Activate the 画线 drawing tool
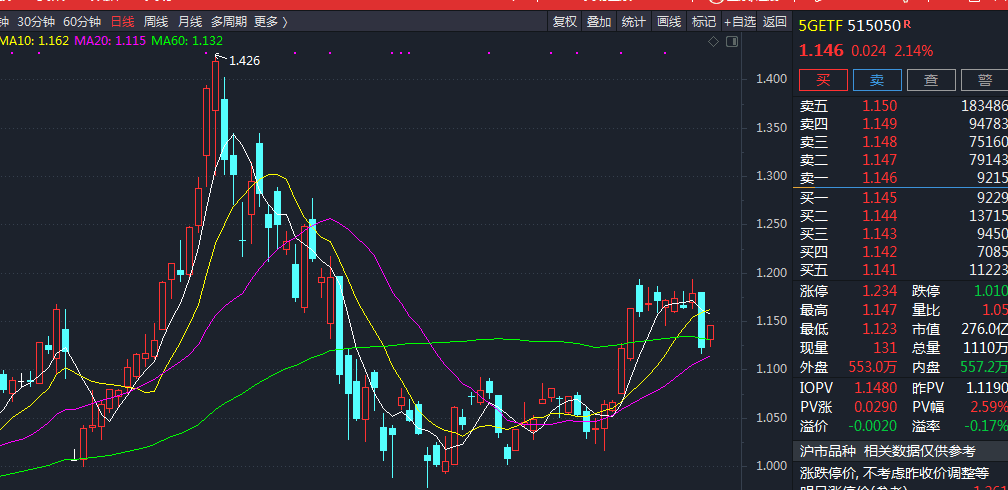1008x490 pixels. (669, 22)
